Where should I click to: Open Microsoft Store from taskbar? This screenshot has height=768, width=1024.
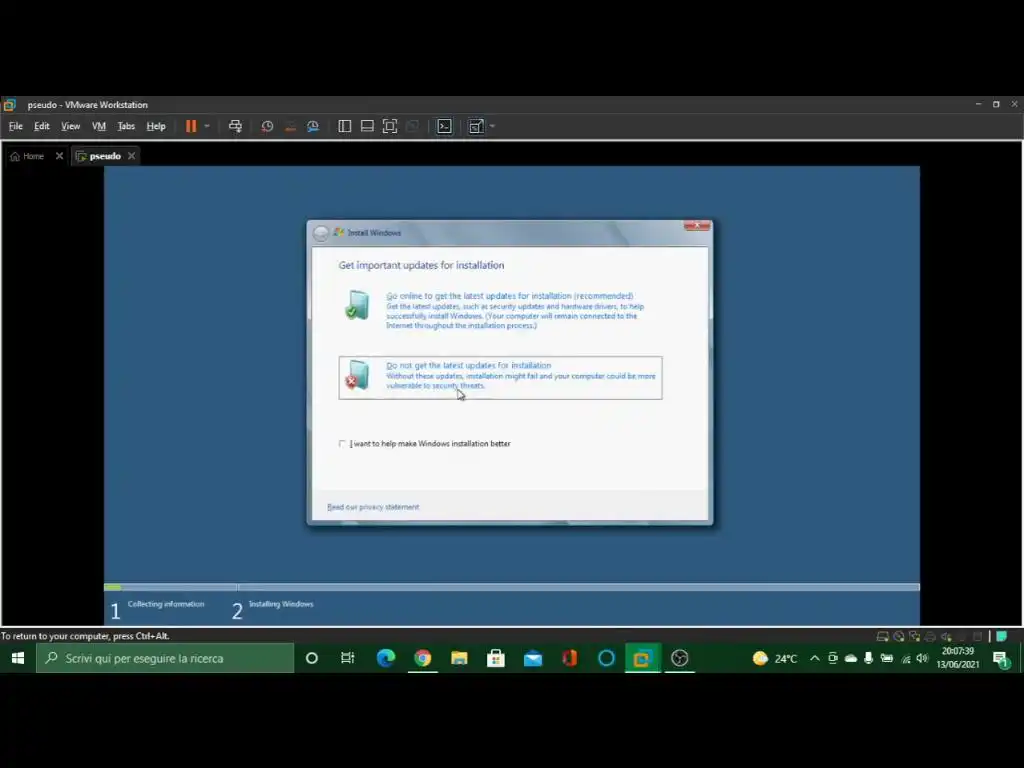point(496,658)
